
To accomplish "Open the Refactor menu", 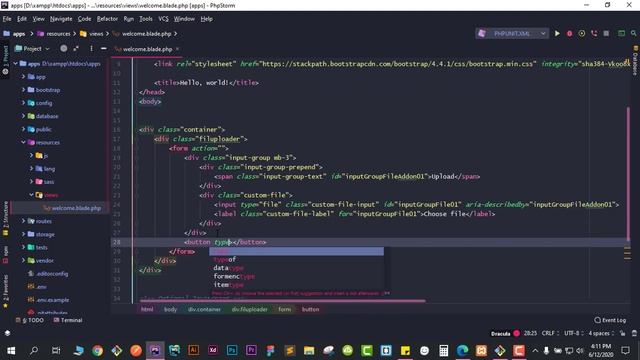I will 107,19.
